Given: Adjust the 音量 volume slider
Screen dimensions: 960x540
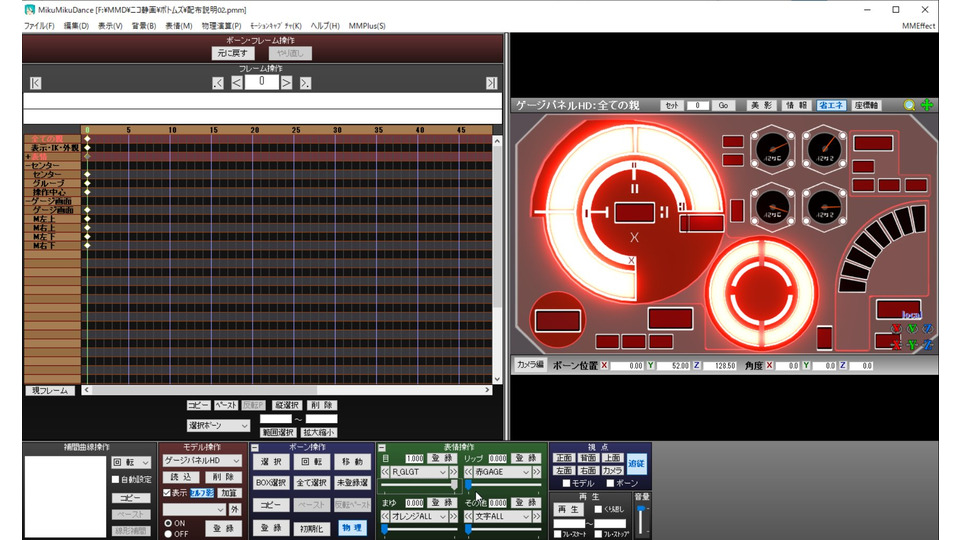Looking at the screenshot, I should pyautogui.click(x=641, y=509).
